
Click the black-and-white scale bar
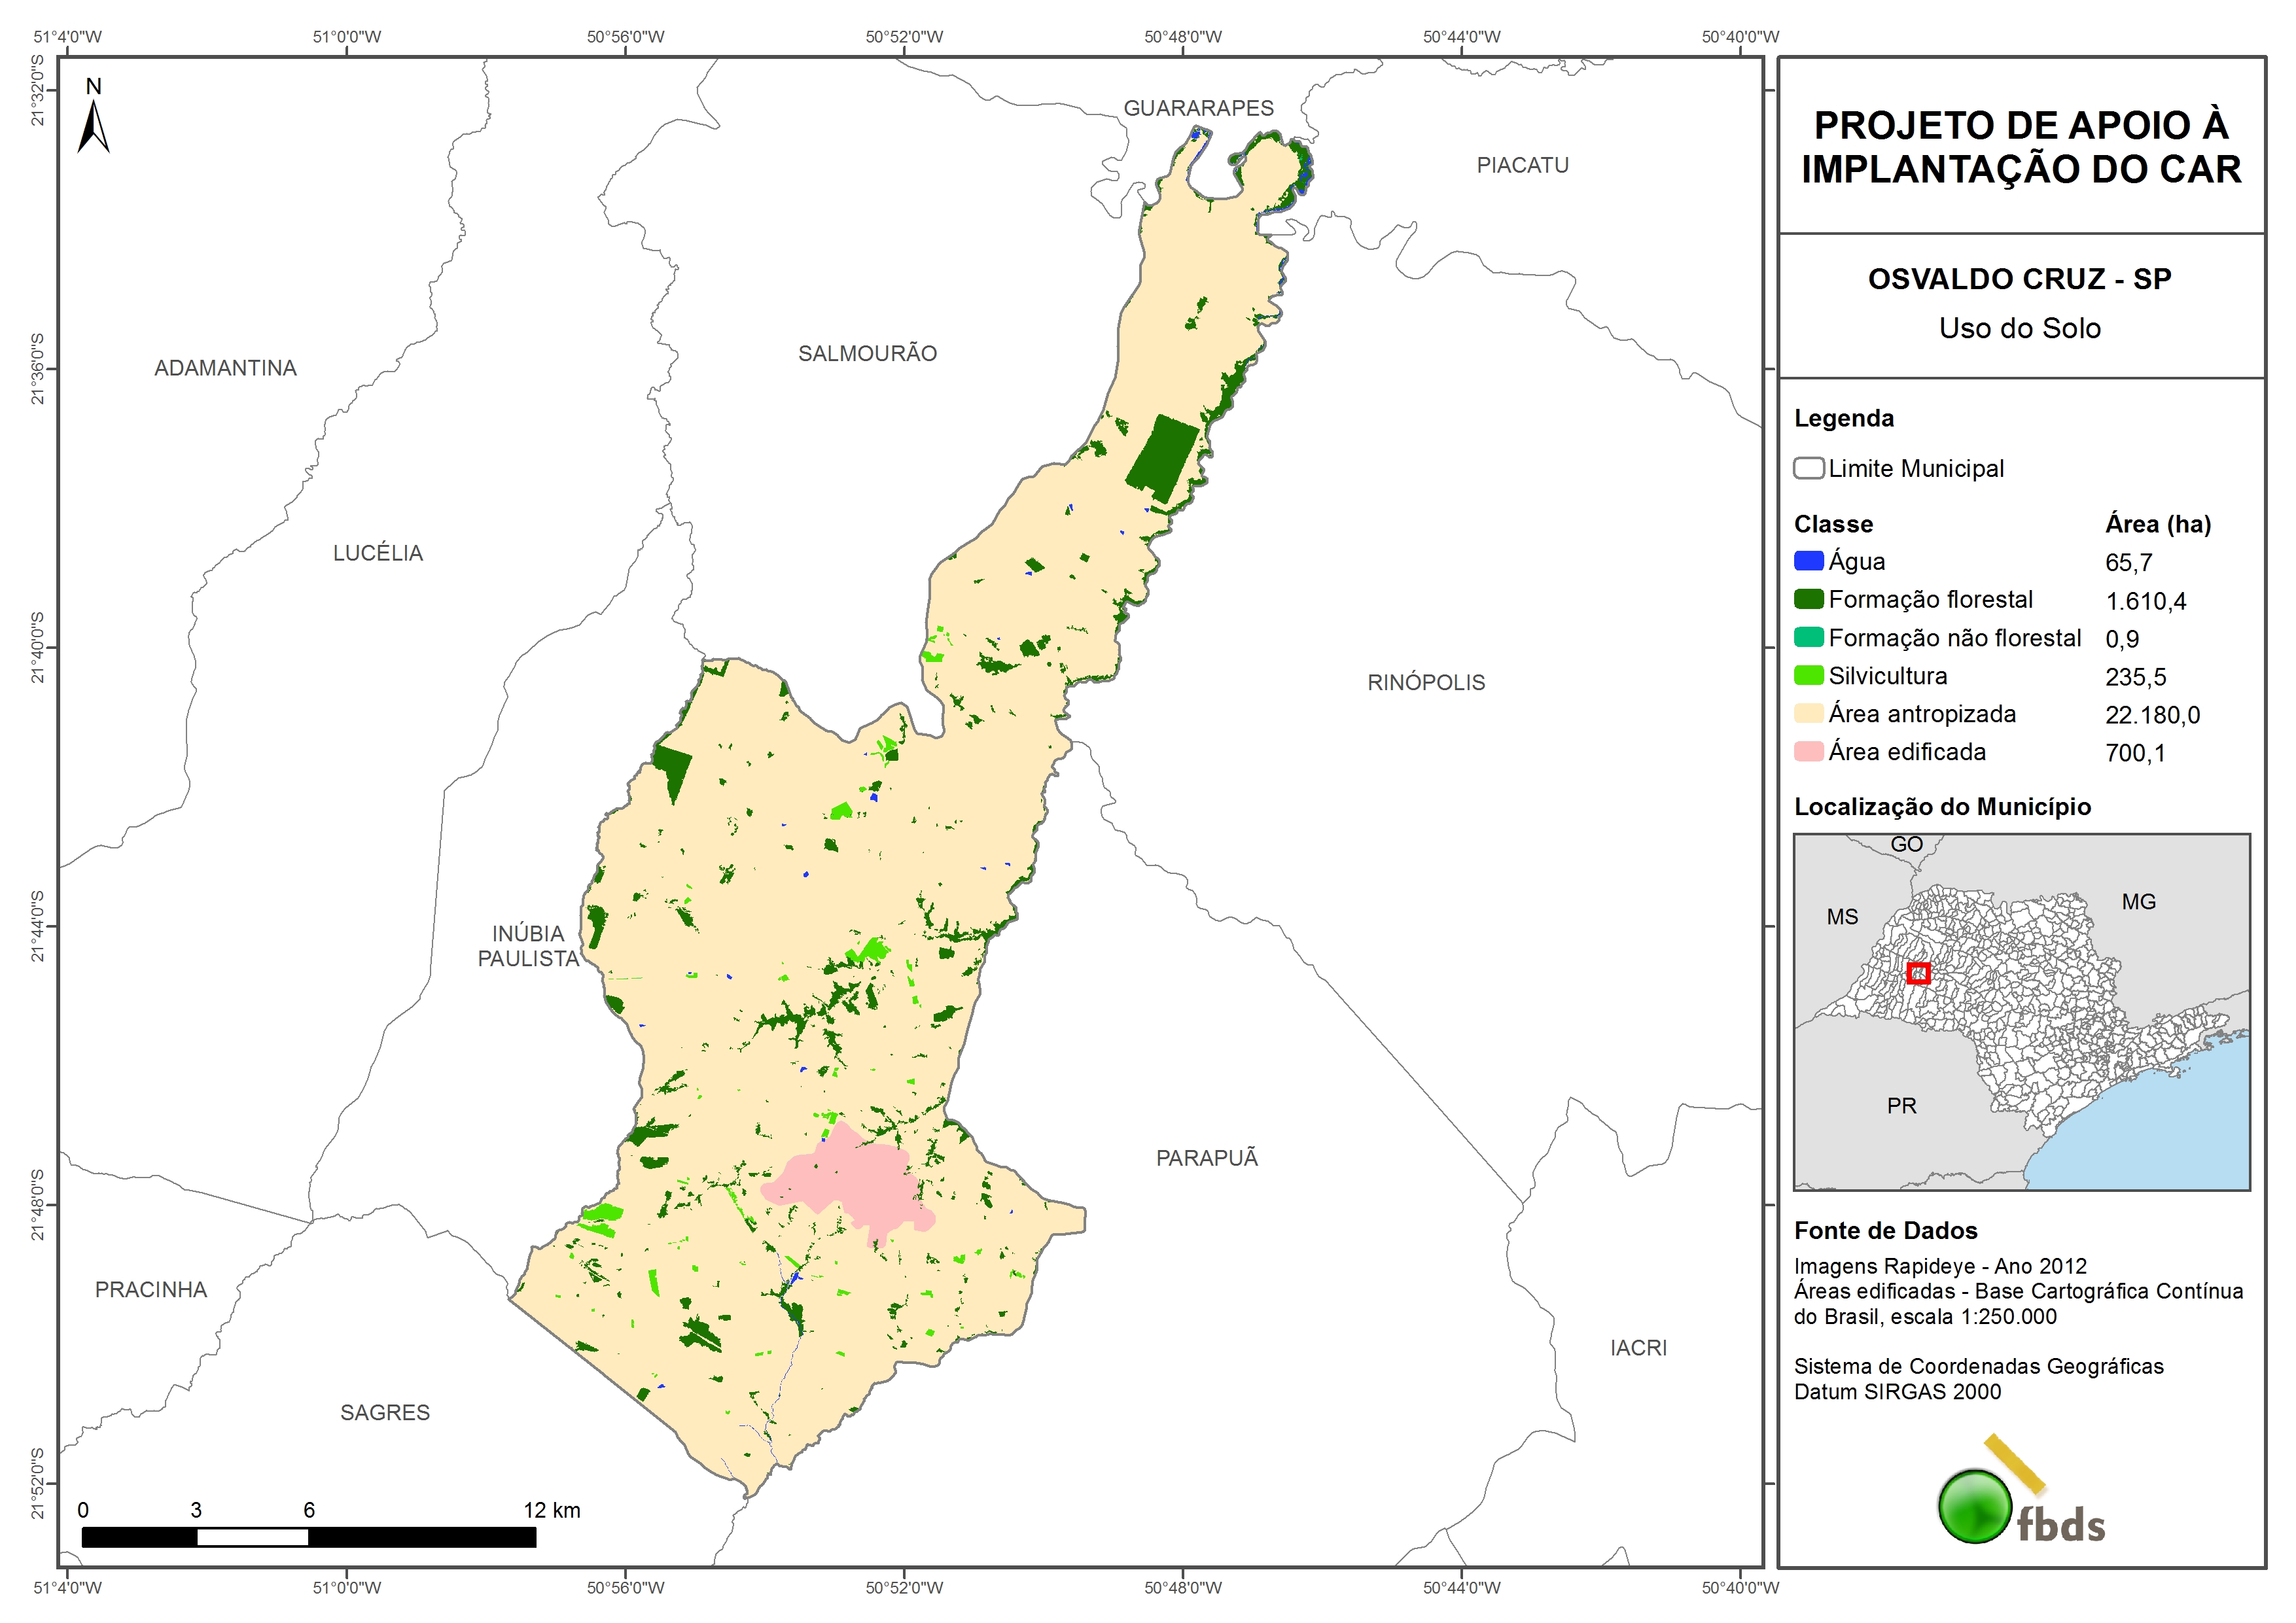click(x=308, y=1537)
